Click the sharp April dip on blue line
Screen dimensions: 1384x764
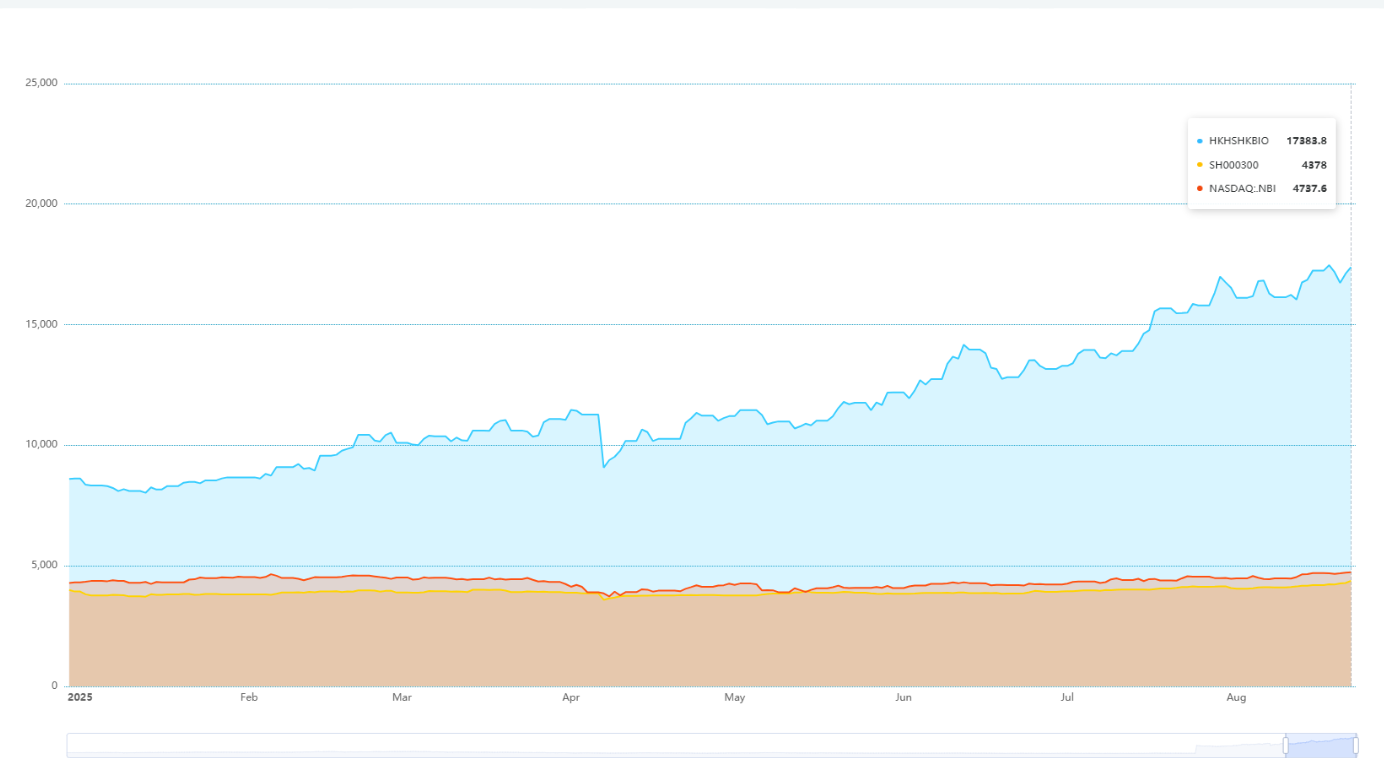pos(603,467)
